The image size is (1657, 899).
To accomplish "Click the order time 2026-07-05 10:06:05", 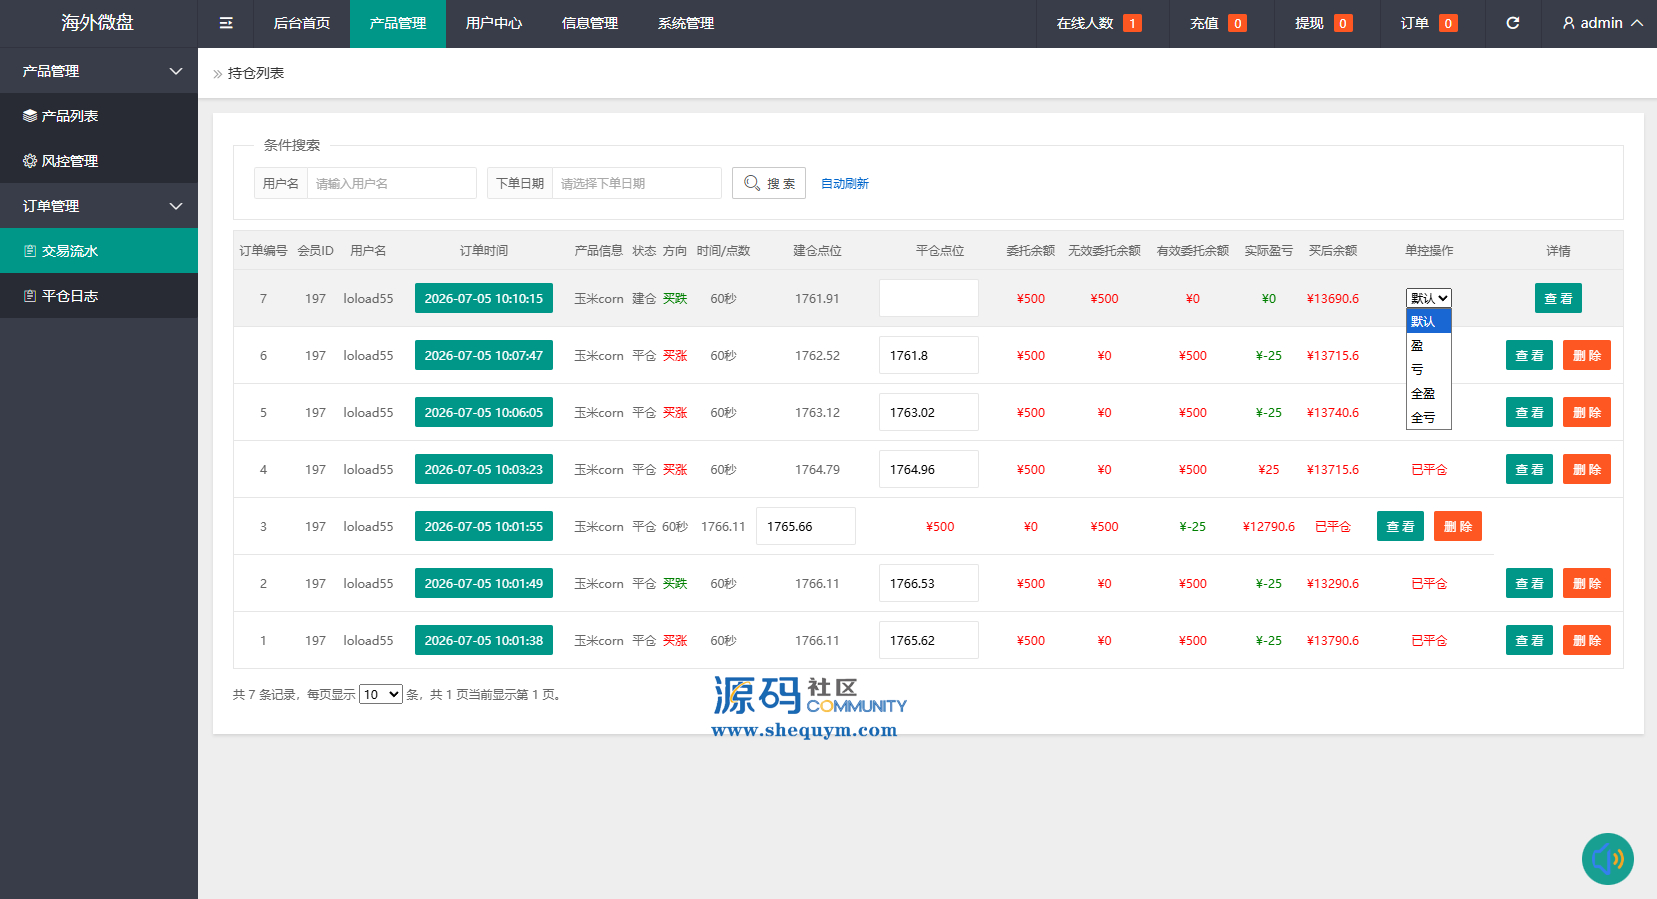I will pos(484,412).
